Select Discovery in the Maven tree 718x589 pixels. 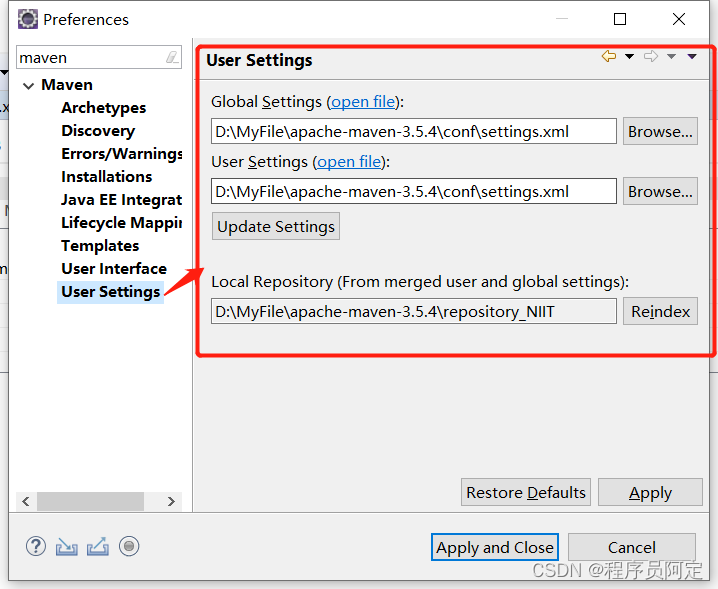[x=98, y=131]
